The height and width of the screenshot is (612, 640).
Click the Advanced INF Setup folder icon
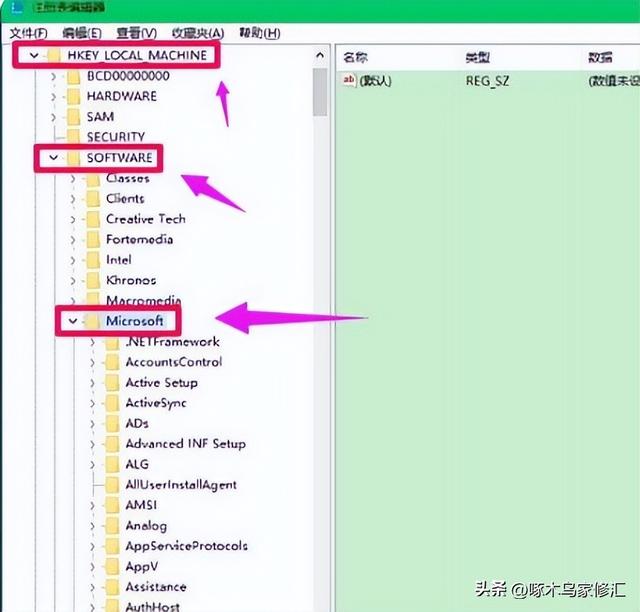[x=112, y=444]
